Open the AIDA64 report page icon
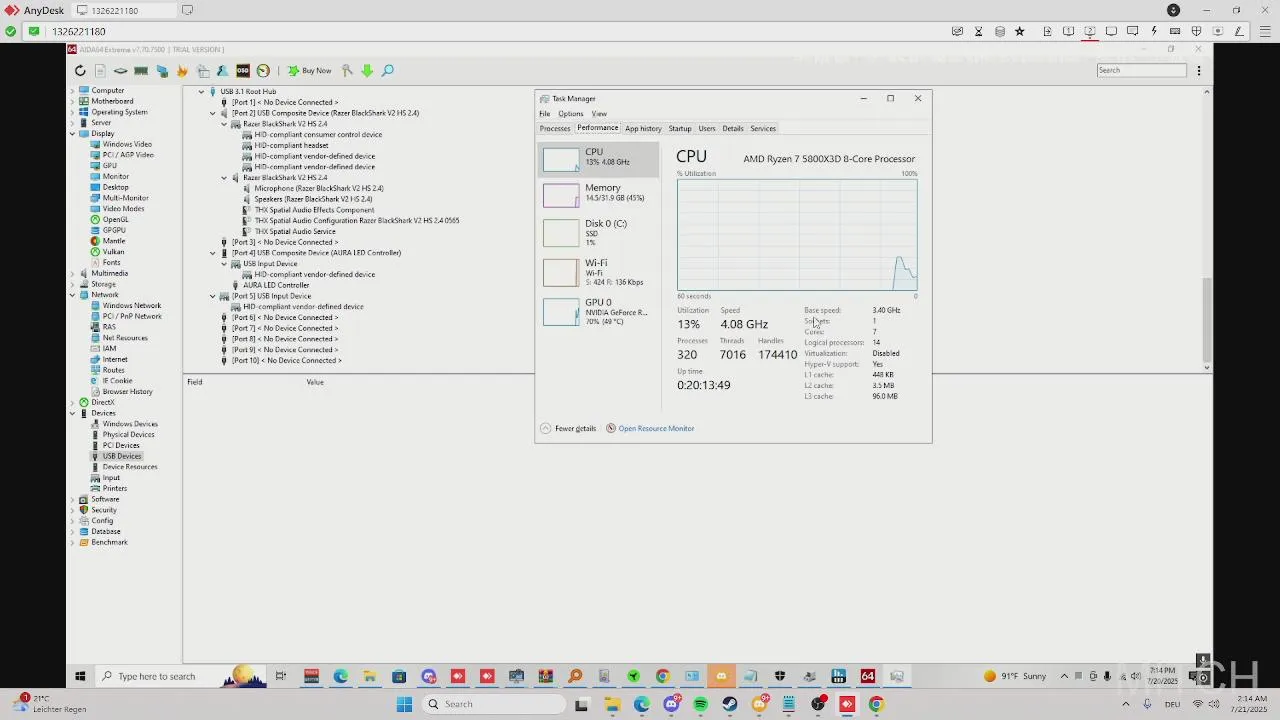This screenshot has height=720, width=1280. pyautogui.click(x=100, y=71)
